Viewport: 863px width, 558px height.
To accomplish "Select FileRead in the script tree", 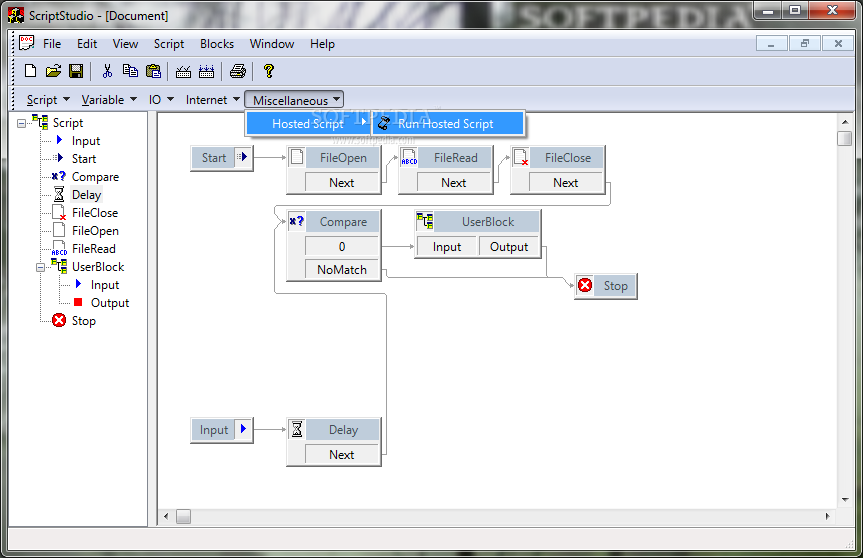I will [94, 249].
